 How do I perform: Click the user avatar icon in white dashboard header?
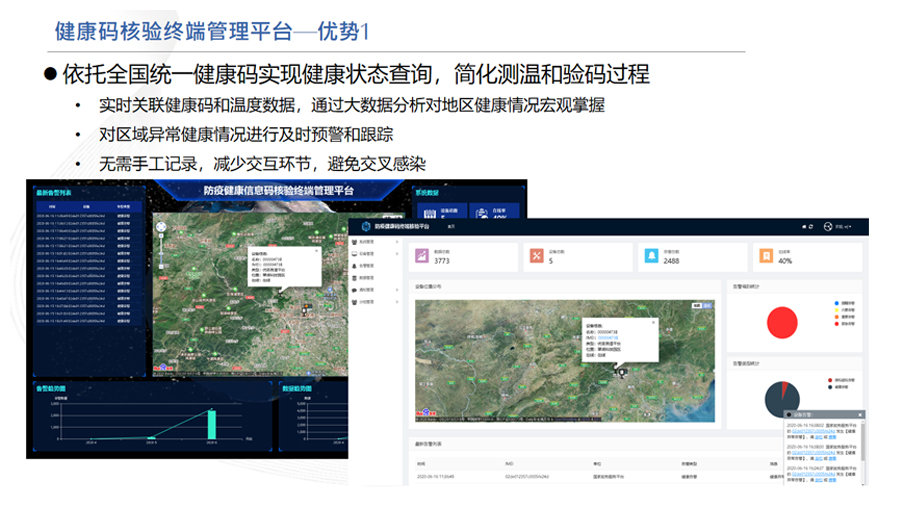(828, 226)
